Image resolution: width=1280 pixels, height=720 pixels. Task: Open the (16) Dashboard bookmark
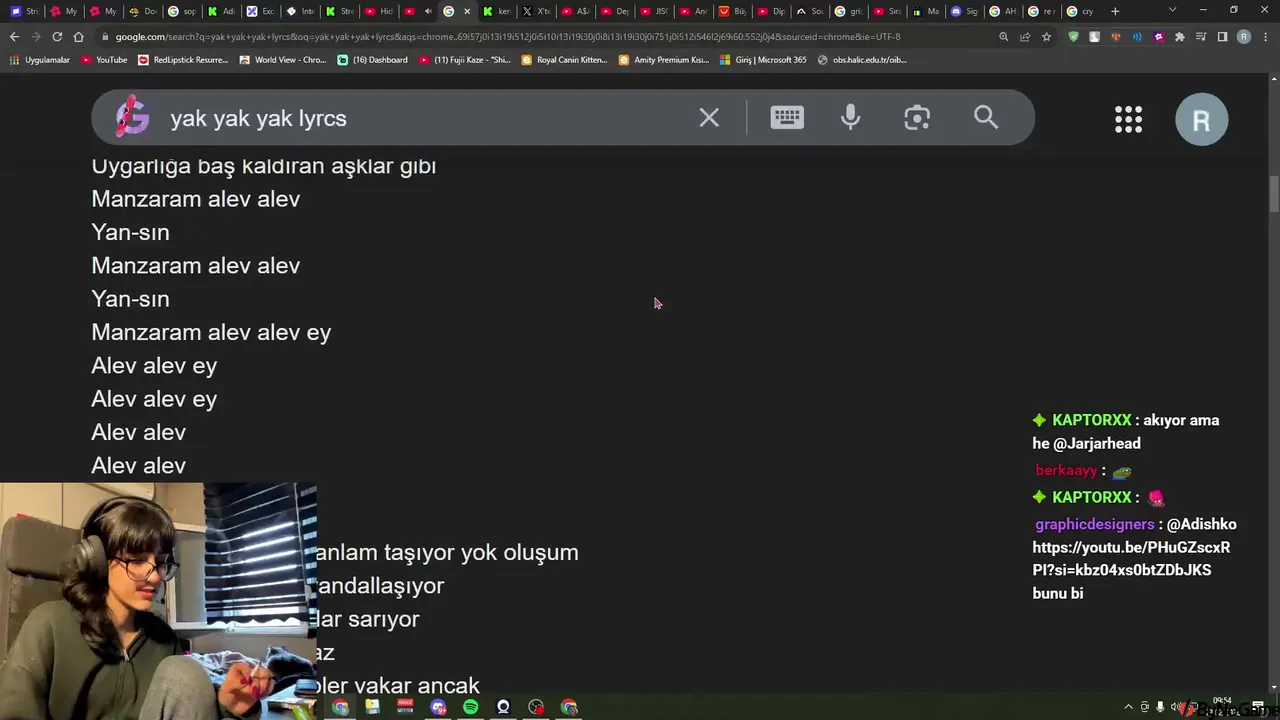pos(372,60)
